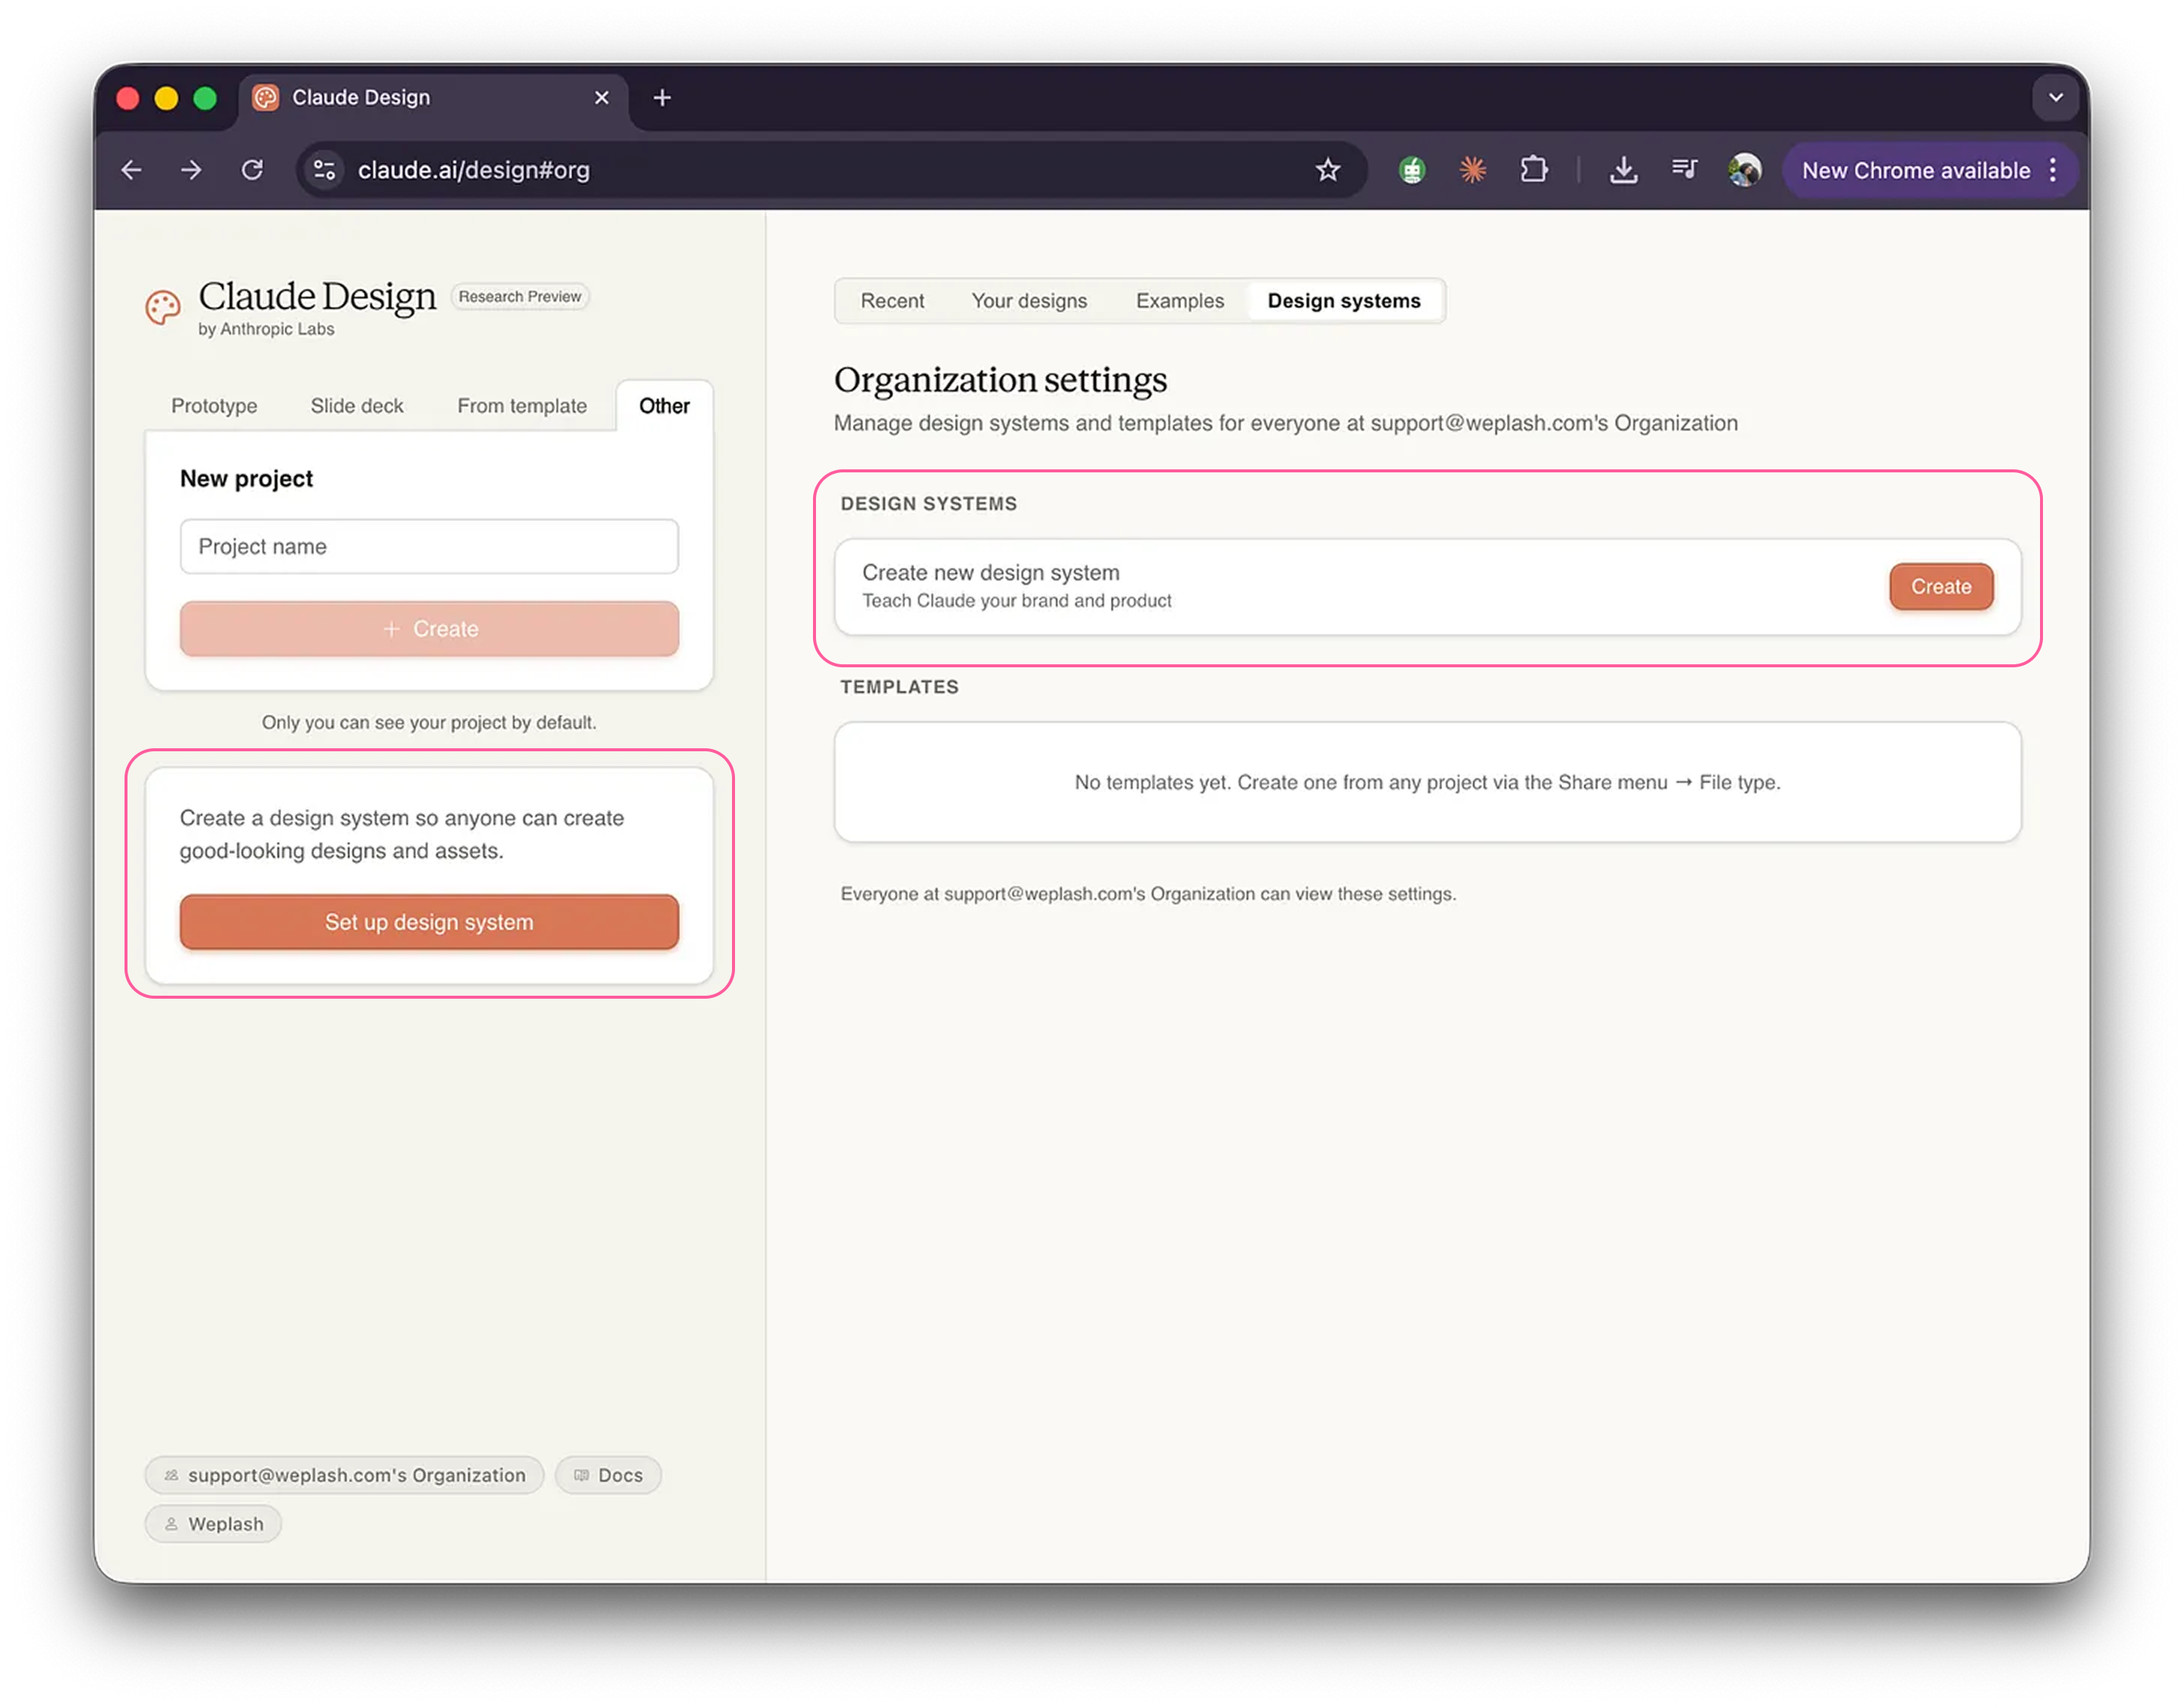Bookmark page with the star icon

(1327, 170)
